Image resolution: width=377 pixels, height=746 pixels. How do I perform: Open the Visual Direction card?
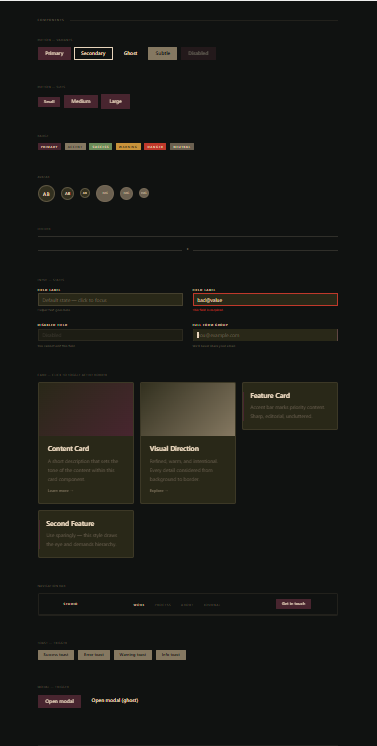(x=188, y=443)
